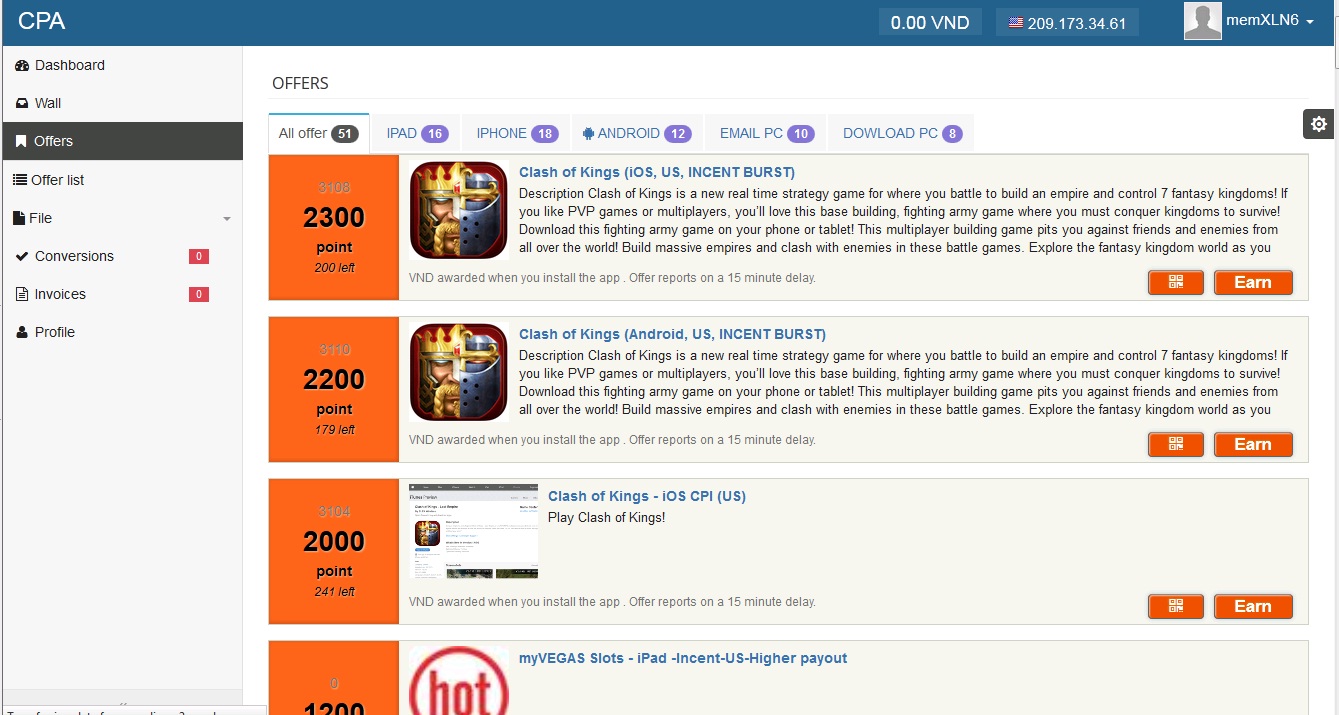The width and height of the screenshot is (1339, 715).
Task: Switch to the IPHONE tab
Action: tap(517, 133)
